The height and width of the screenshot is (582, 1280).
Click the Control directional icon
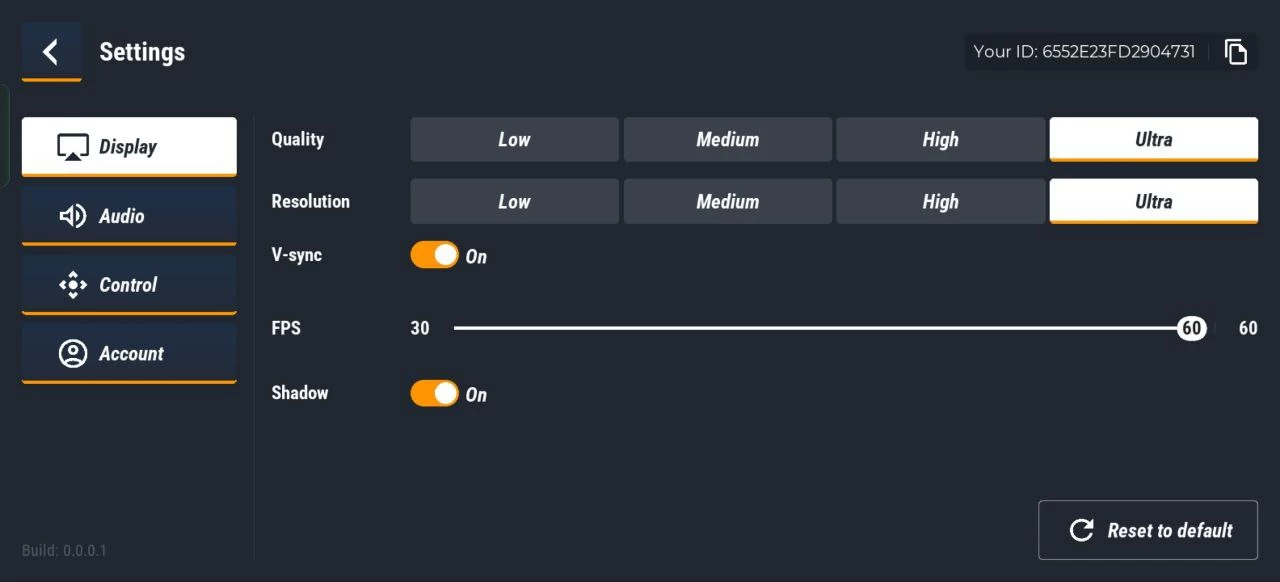(73, 285)
